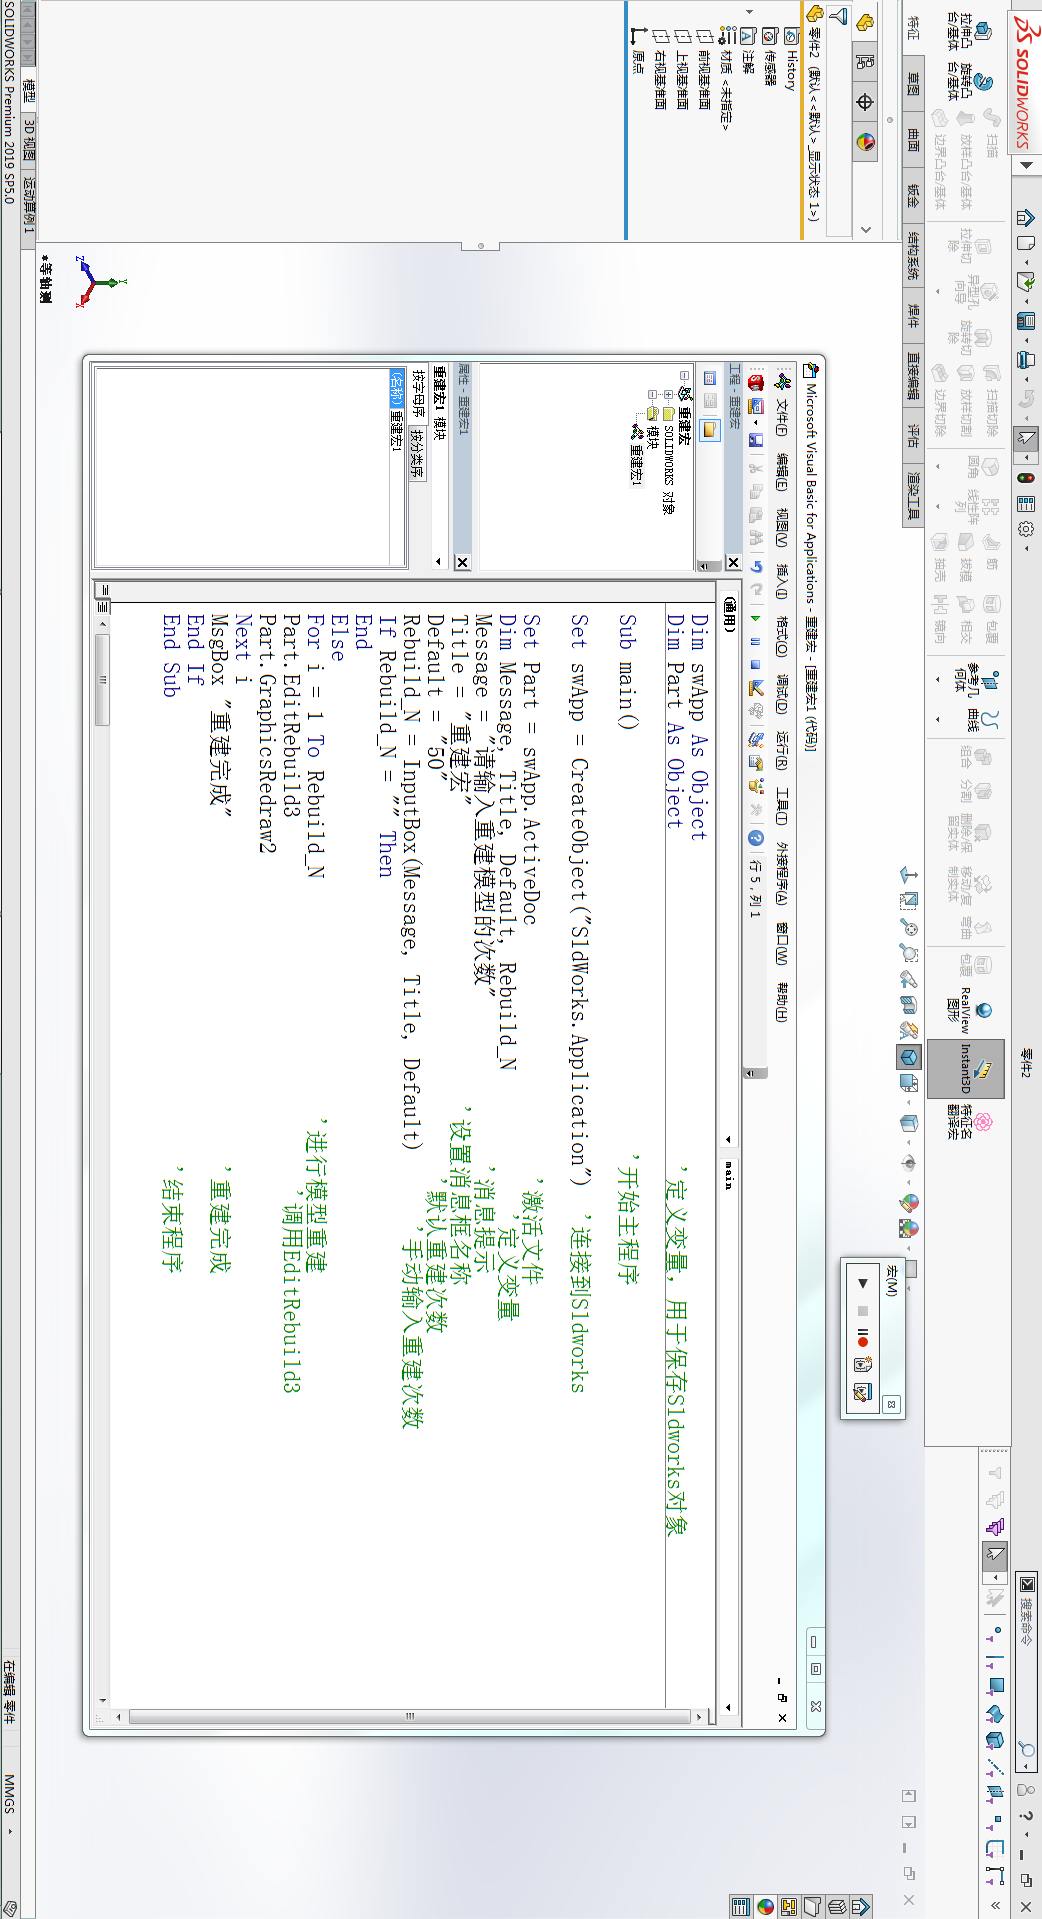Select 按分类序 properties tab
The image size is (1042, 1919).
point(419,454)
